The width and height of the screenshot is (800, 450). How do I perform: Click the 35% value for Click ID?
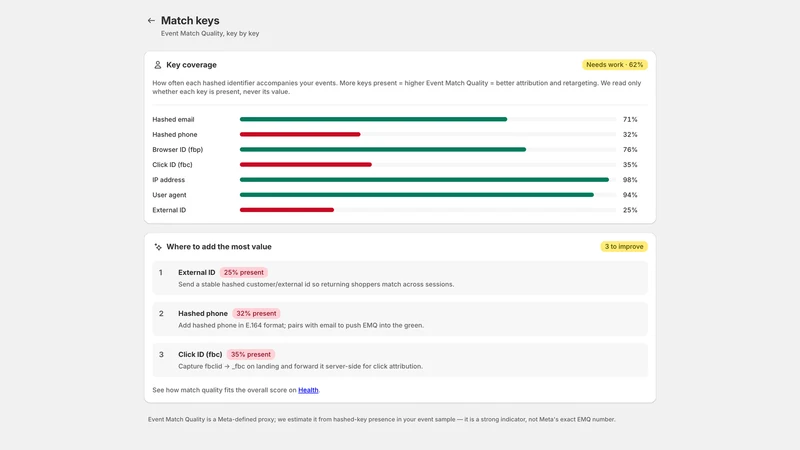pyautogui.click(x=630, y=165)
